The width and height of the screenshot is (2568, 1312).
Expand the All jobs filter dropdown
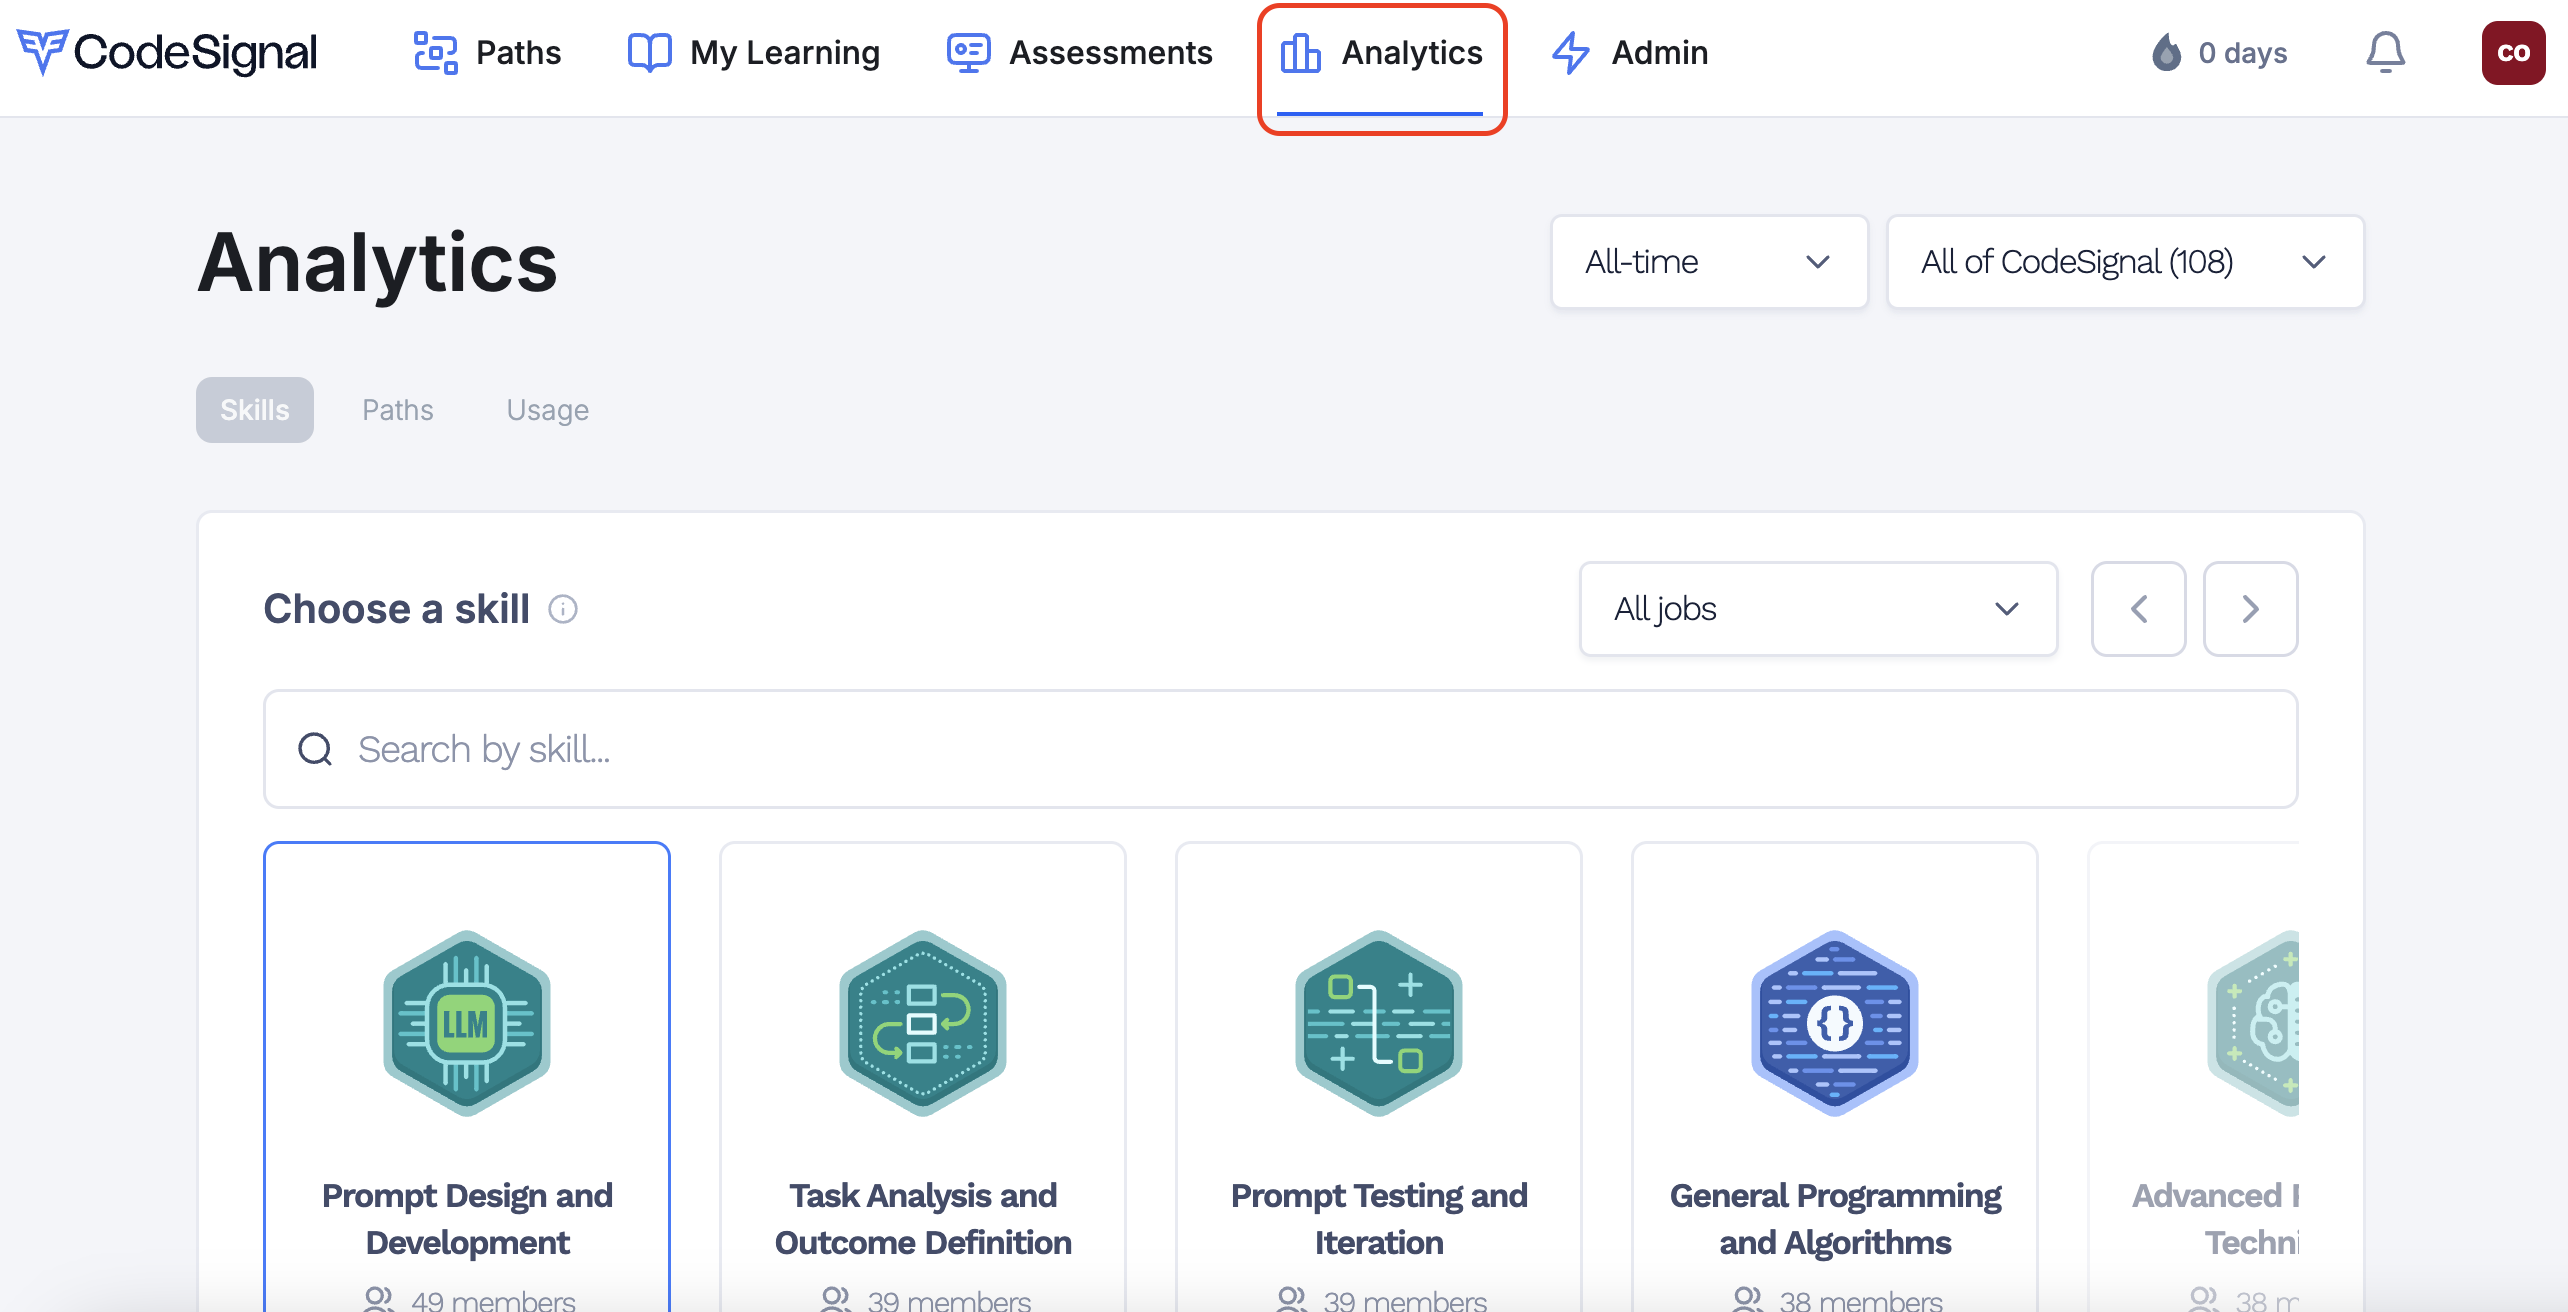pyautogui.click(x=1817, y=609)
